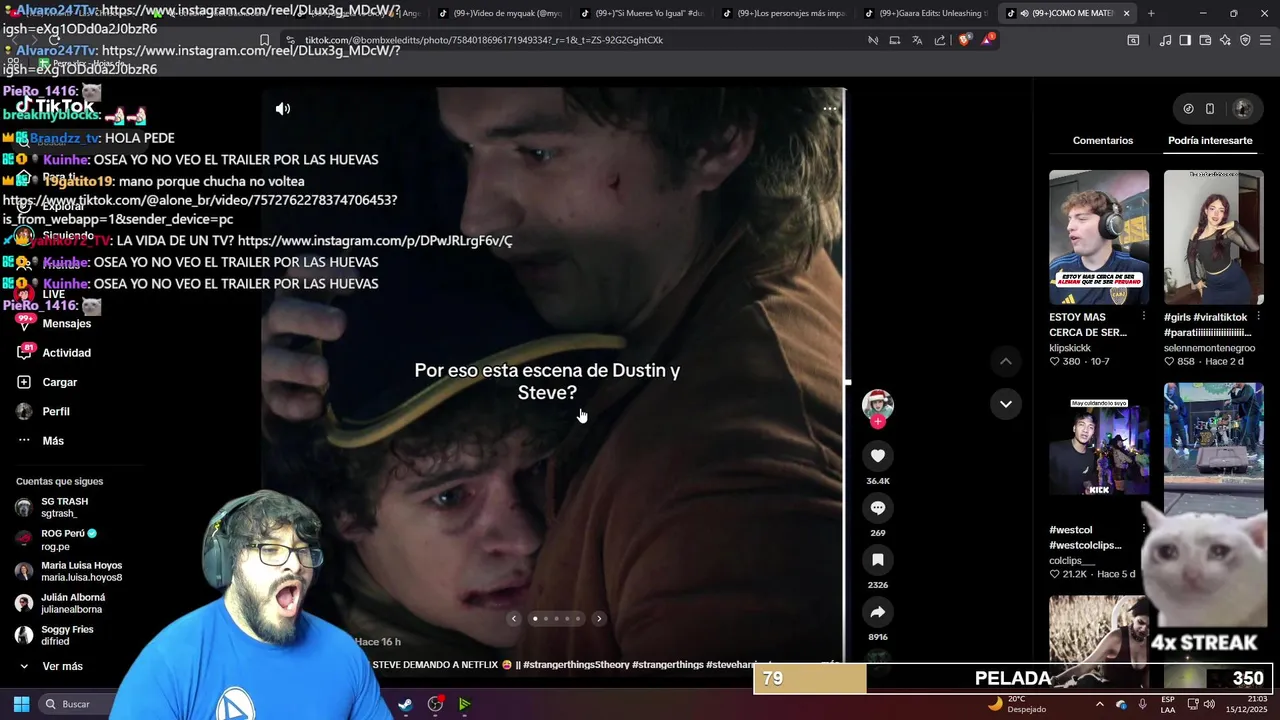Click the translate page icon in the address bar
Screen dimensions: 1280x720
(917, 40)
